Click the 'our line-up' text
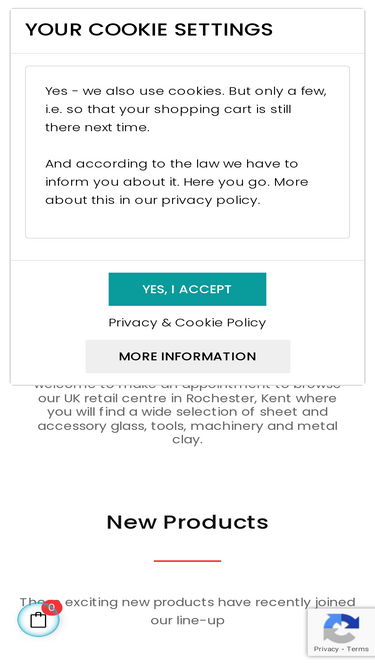The height and width of the screenshot is (667, 375). point(187,620)
